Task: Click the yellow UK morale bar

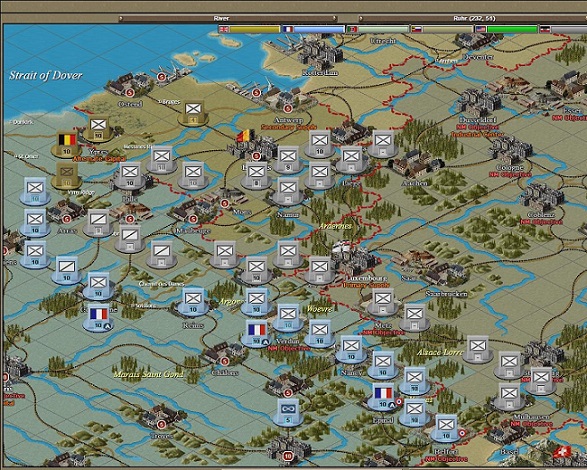Action: [x=255, y=29]
